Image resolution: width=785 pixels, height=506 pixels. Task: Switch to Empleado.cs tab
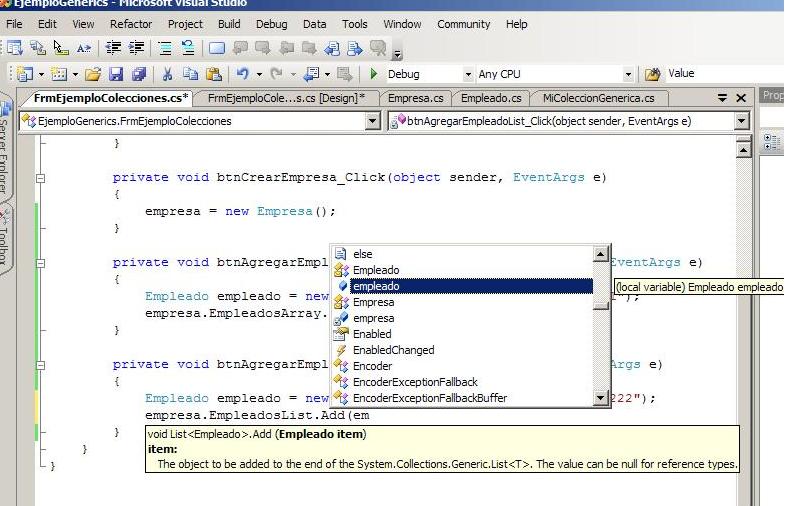point(491,98)
